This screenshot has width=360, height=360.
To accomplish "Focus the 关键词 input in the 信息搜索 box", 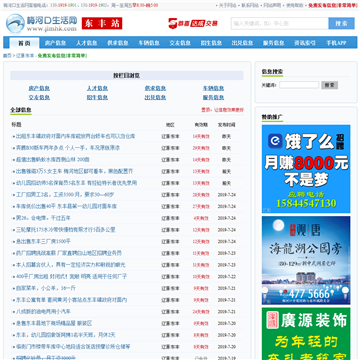I will (299, 85).
